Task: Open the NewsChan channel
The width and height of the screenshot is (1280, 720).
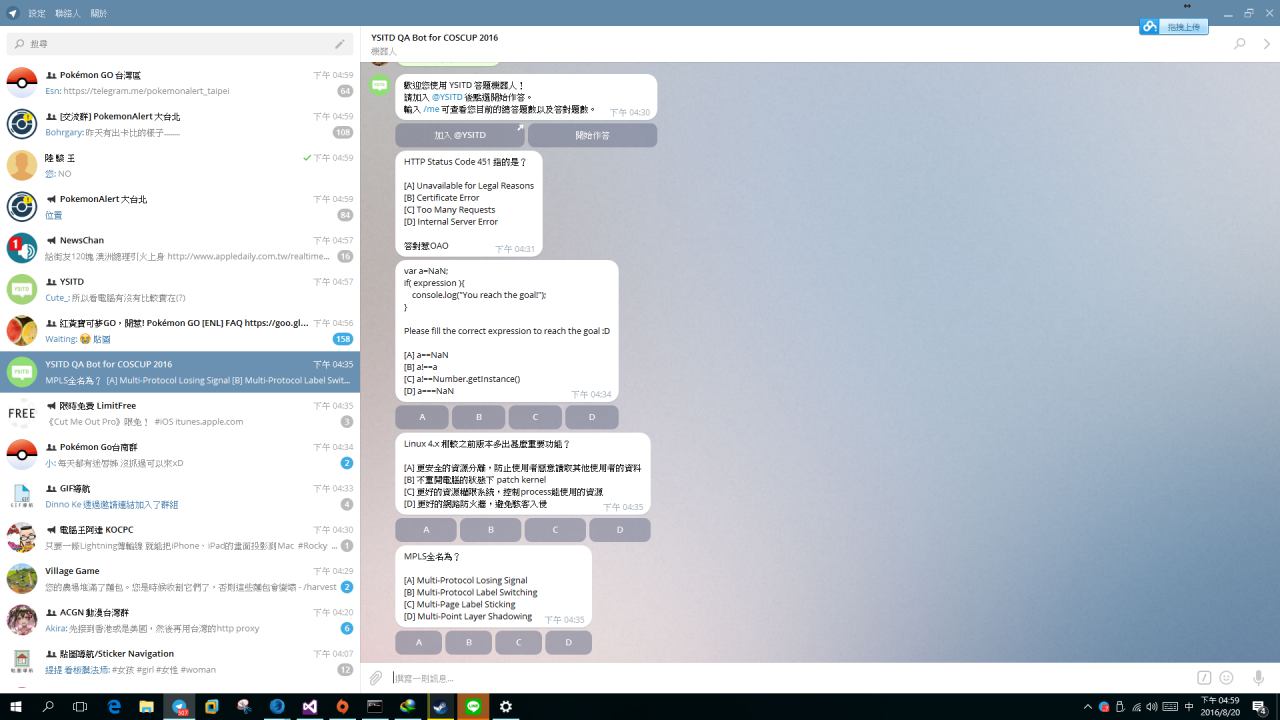Action: click(180, 248)
